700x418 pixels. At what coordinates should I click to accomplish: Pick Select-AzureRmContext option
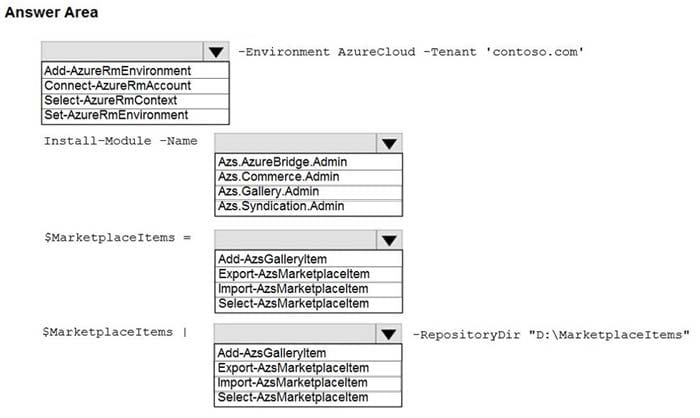[x=135, y=100]
